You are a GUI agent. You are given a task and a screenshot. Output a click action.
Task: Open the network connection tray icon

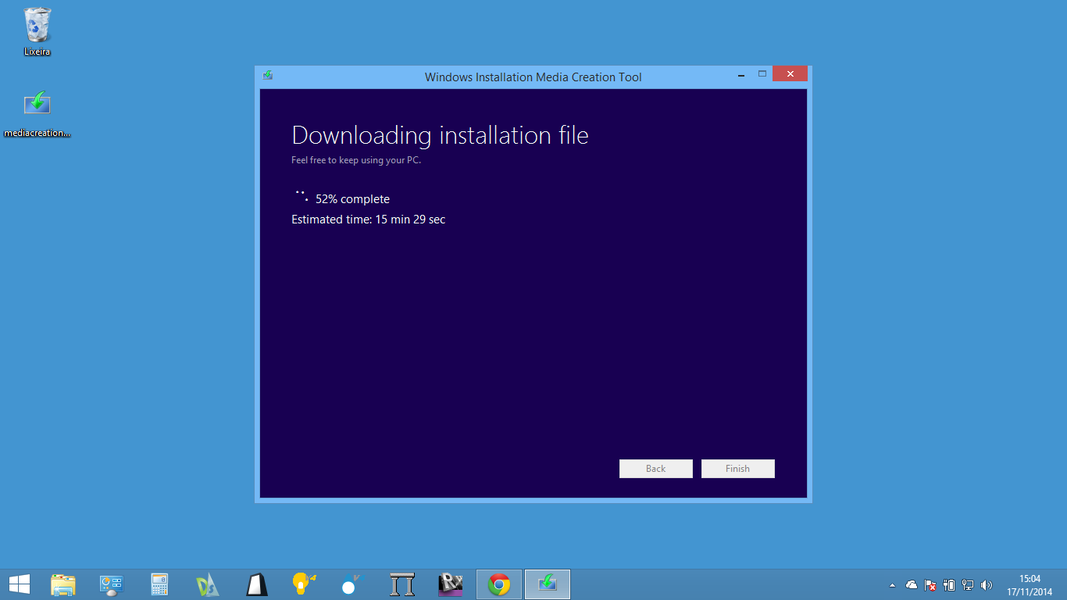tap(967, 585)
